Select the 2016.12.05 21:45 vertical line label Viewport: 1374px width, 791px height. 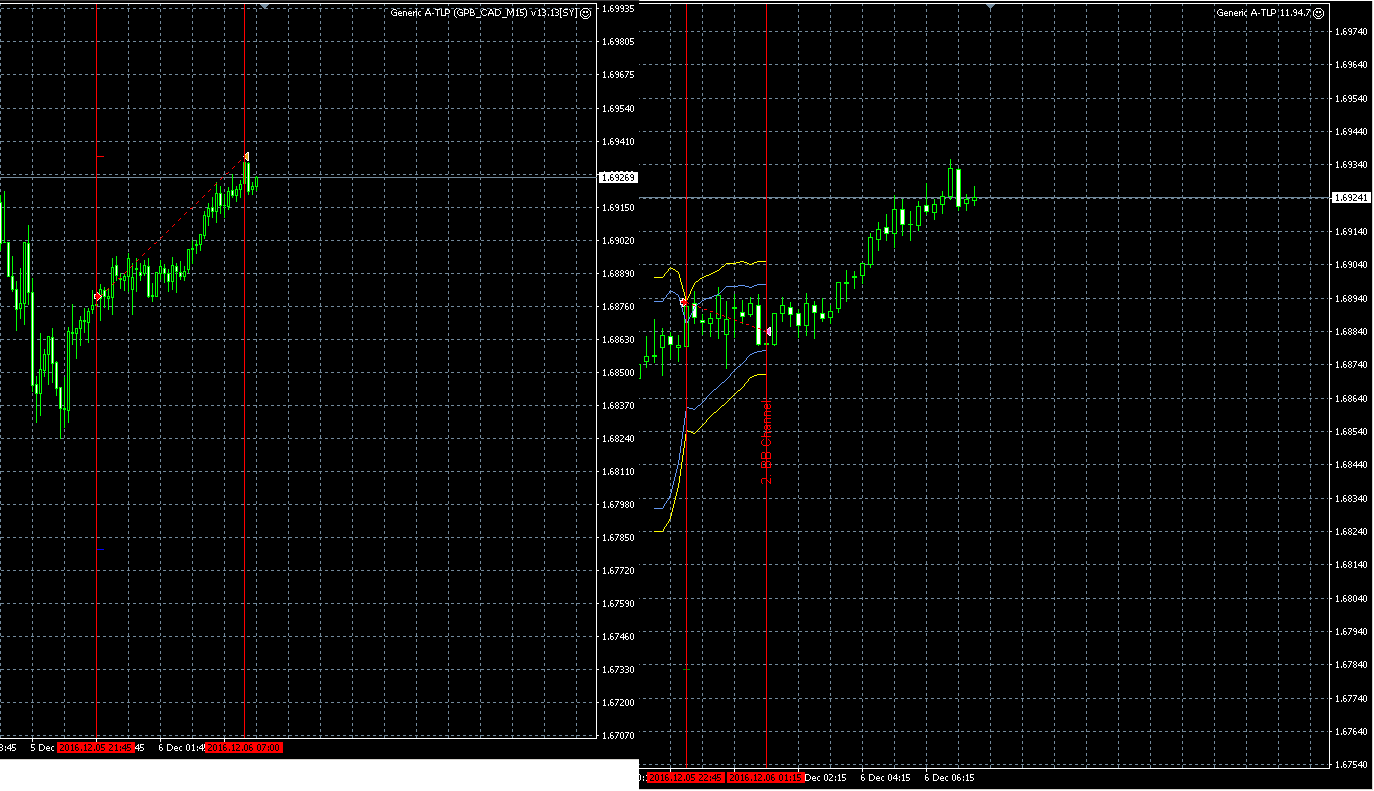pos(97,747)
